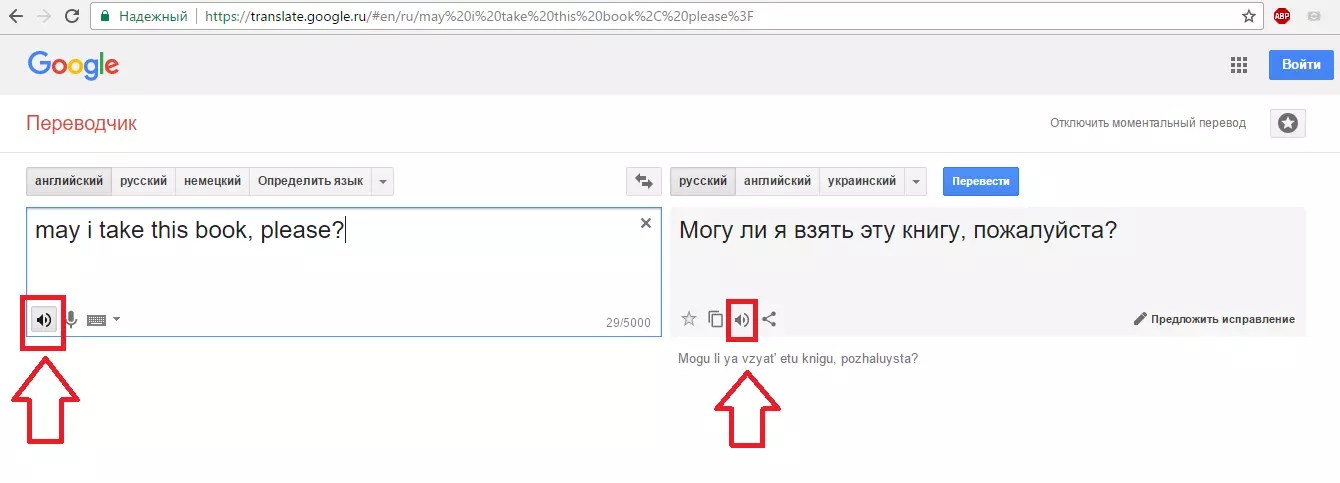
Task: Play audio of the English source text
Action: (x=43, y=320)
